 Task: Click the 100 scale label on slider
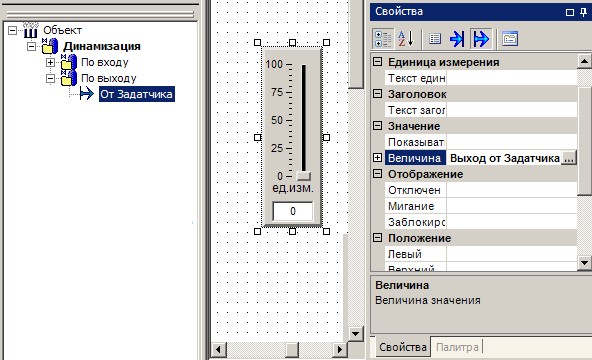click(274, 65)
